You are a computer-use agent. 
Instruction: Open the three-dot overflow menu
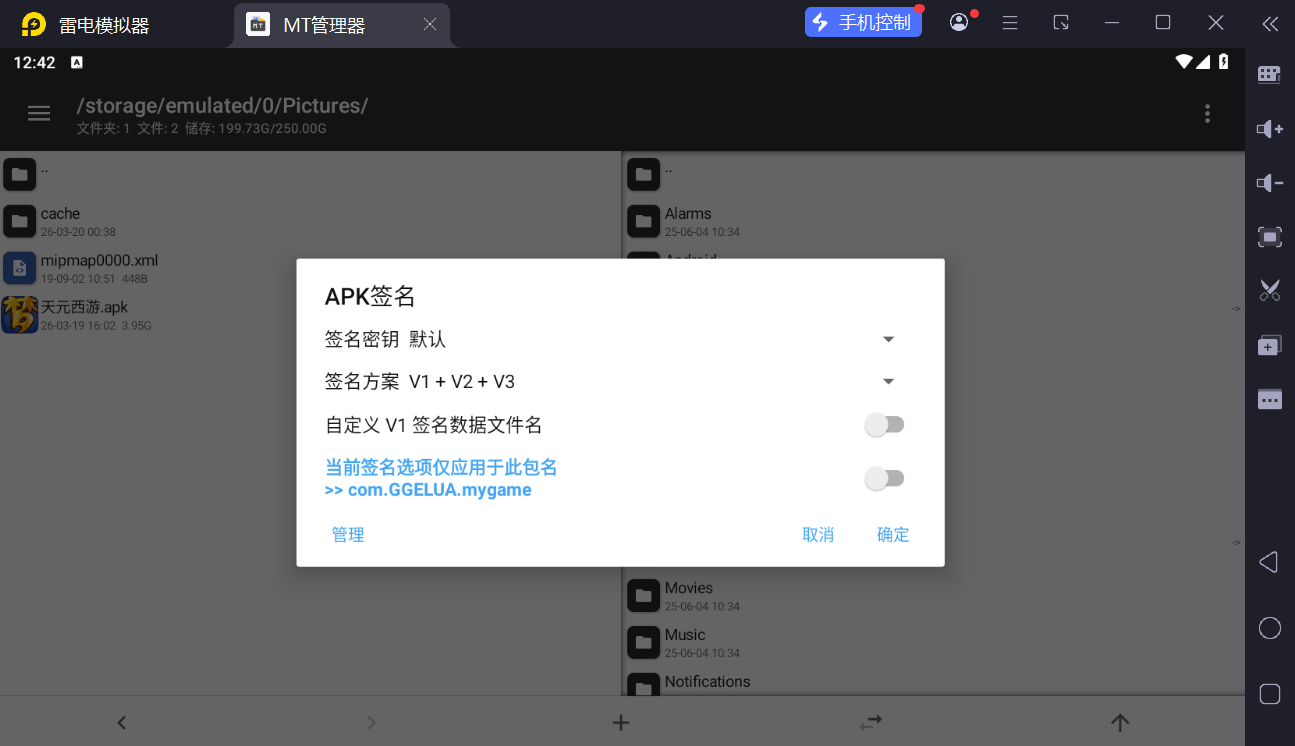[1207, 114]
